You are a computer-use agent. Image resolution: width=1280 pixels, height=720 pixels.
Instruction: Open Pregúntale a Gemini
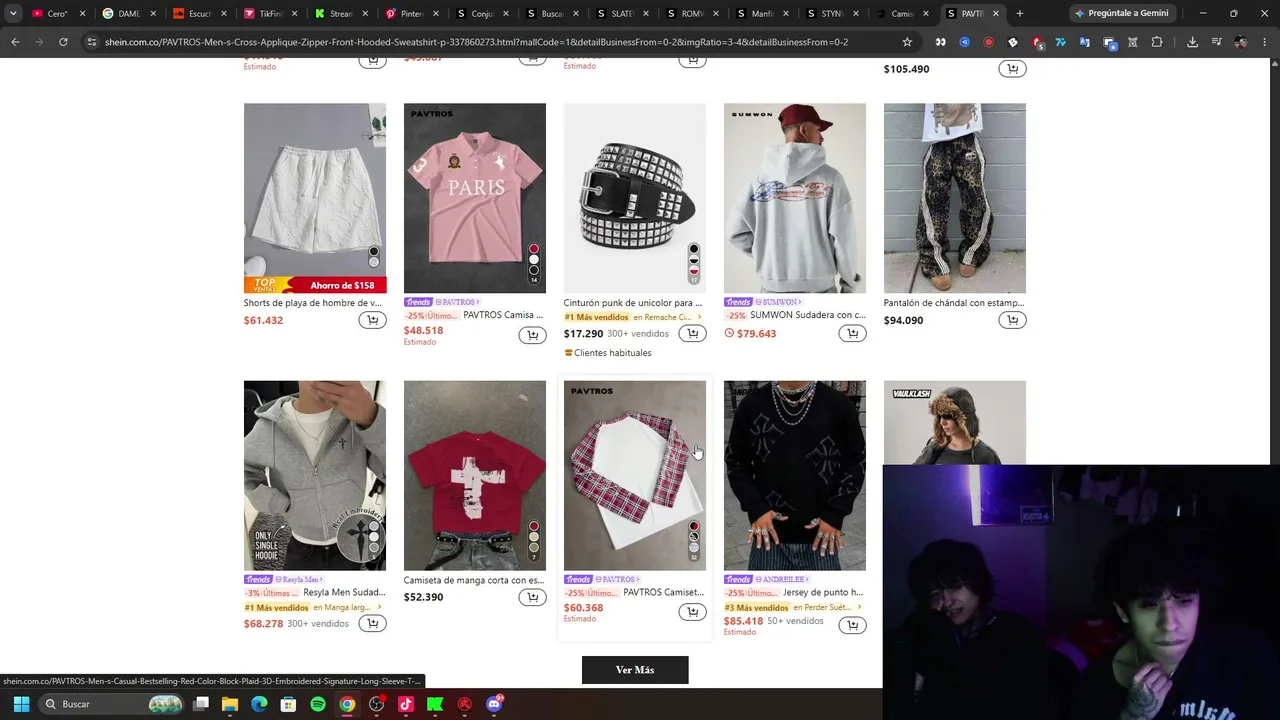coord(1121,14)
